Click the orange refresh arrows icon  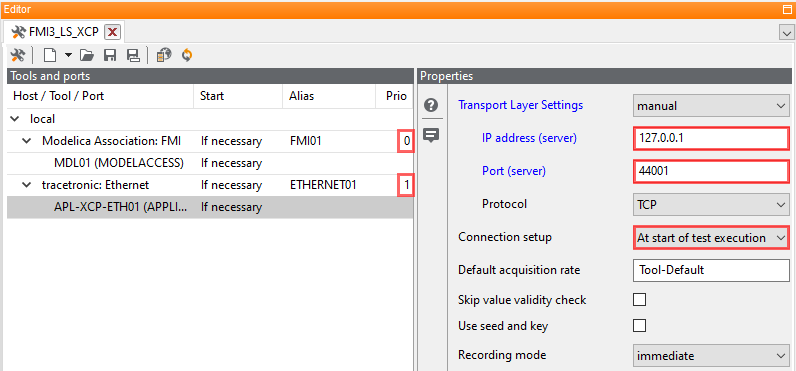[187, 55]
